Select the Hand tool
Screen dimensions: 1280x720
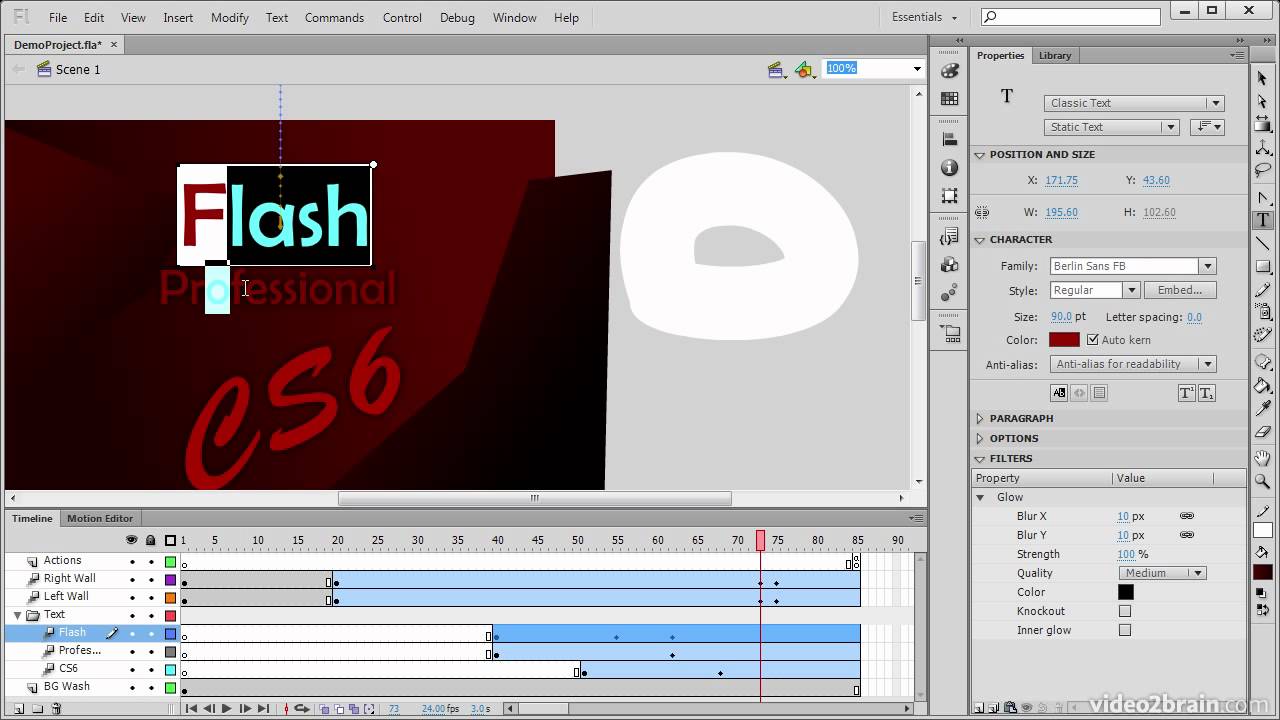tap(1263, 458)
